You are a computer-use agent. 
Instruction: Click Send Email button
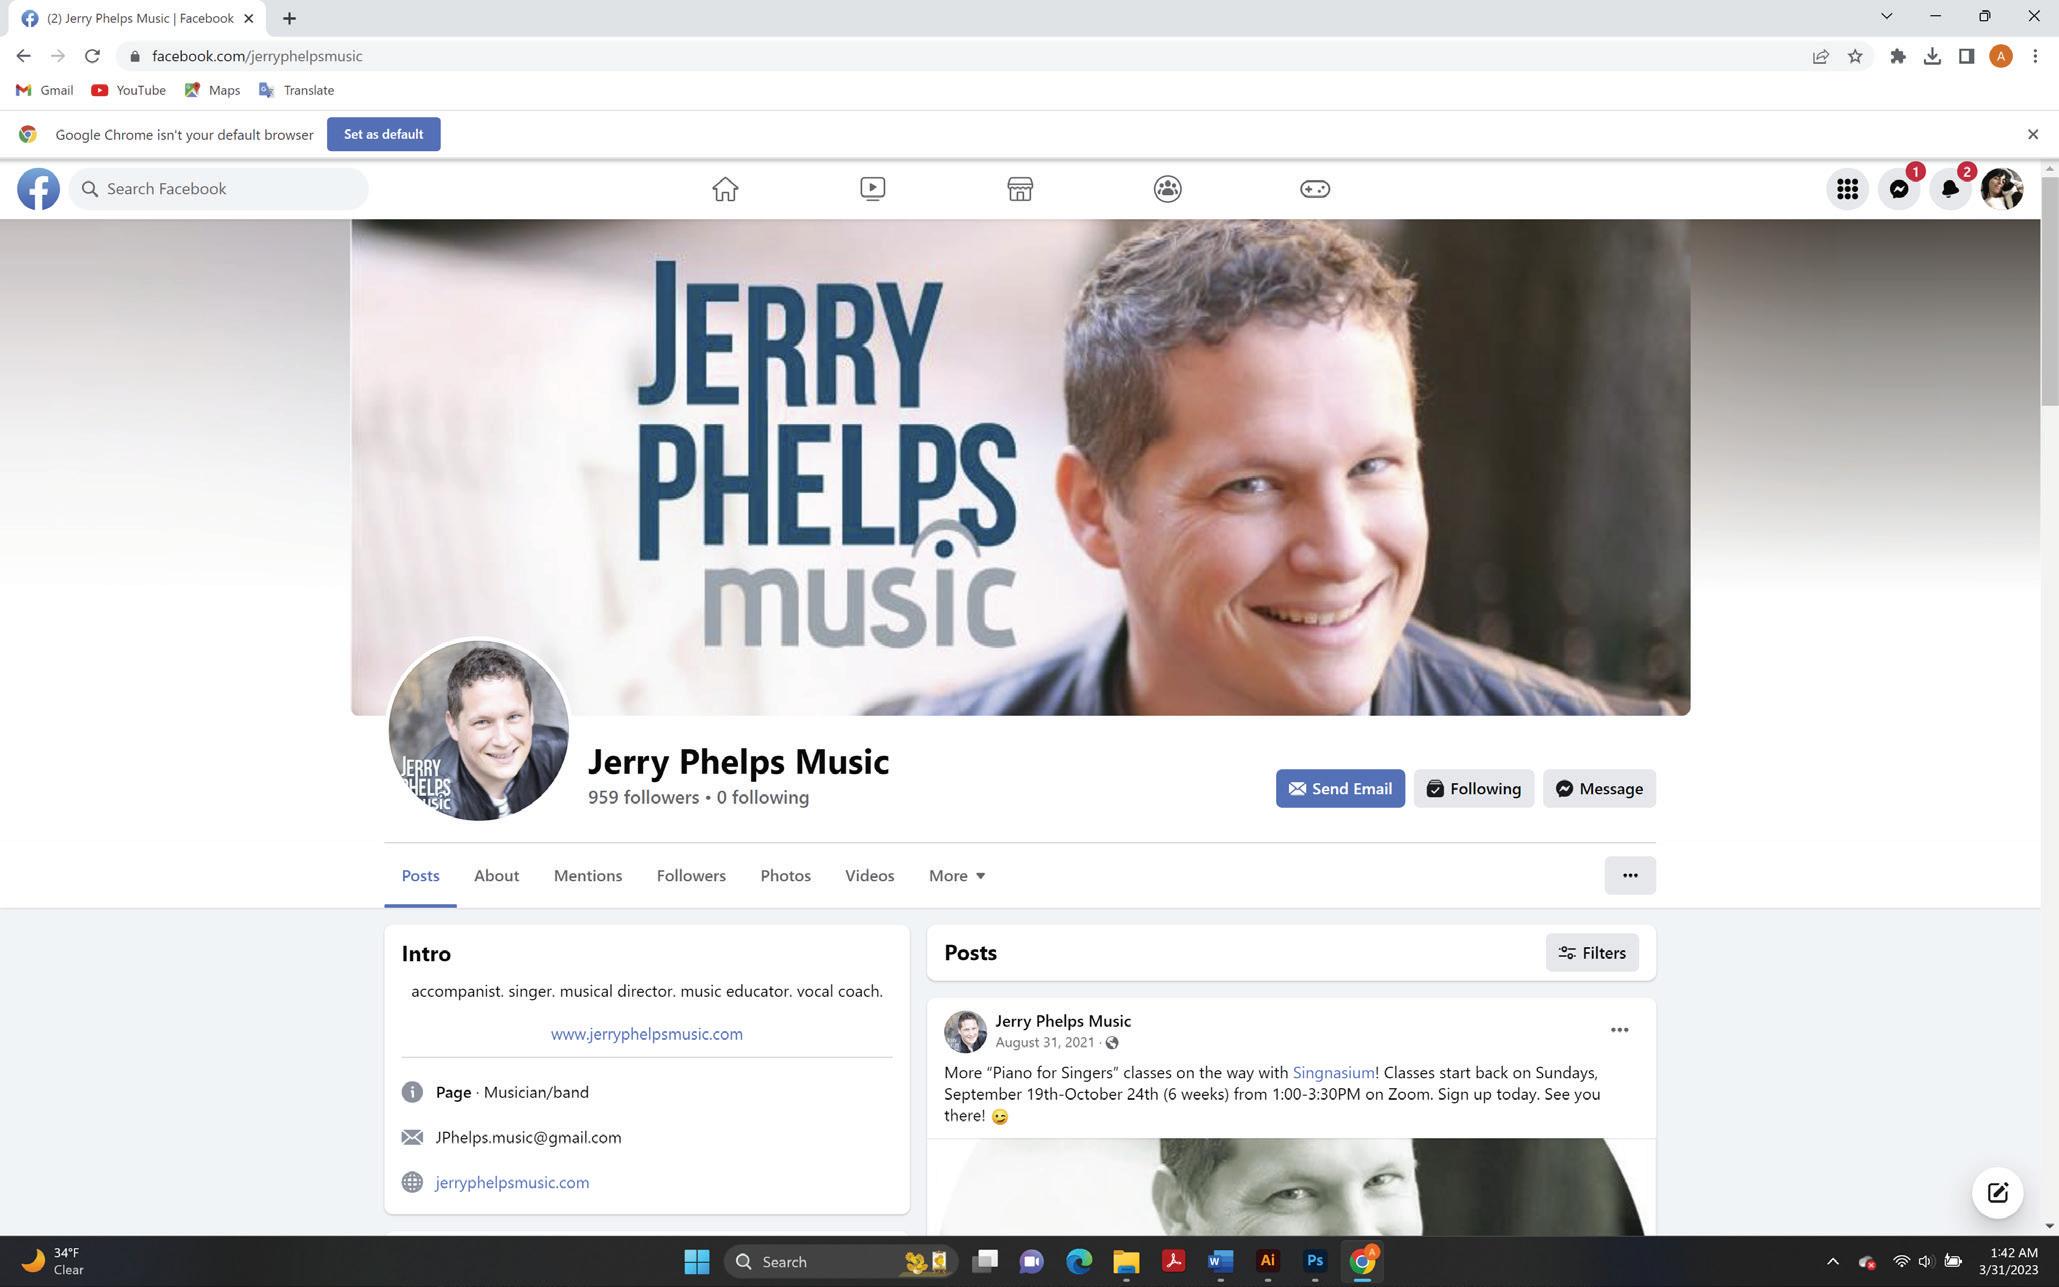[x=1339, y=789]
